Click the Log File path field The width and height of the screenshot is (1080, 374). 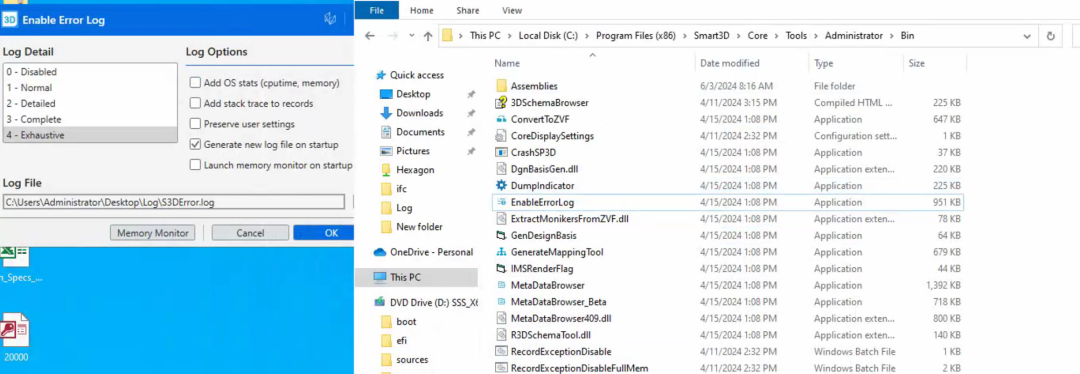click(174, 202)
